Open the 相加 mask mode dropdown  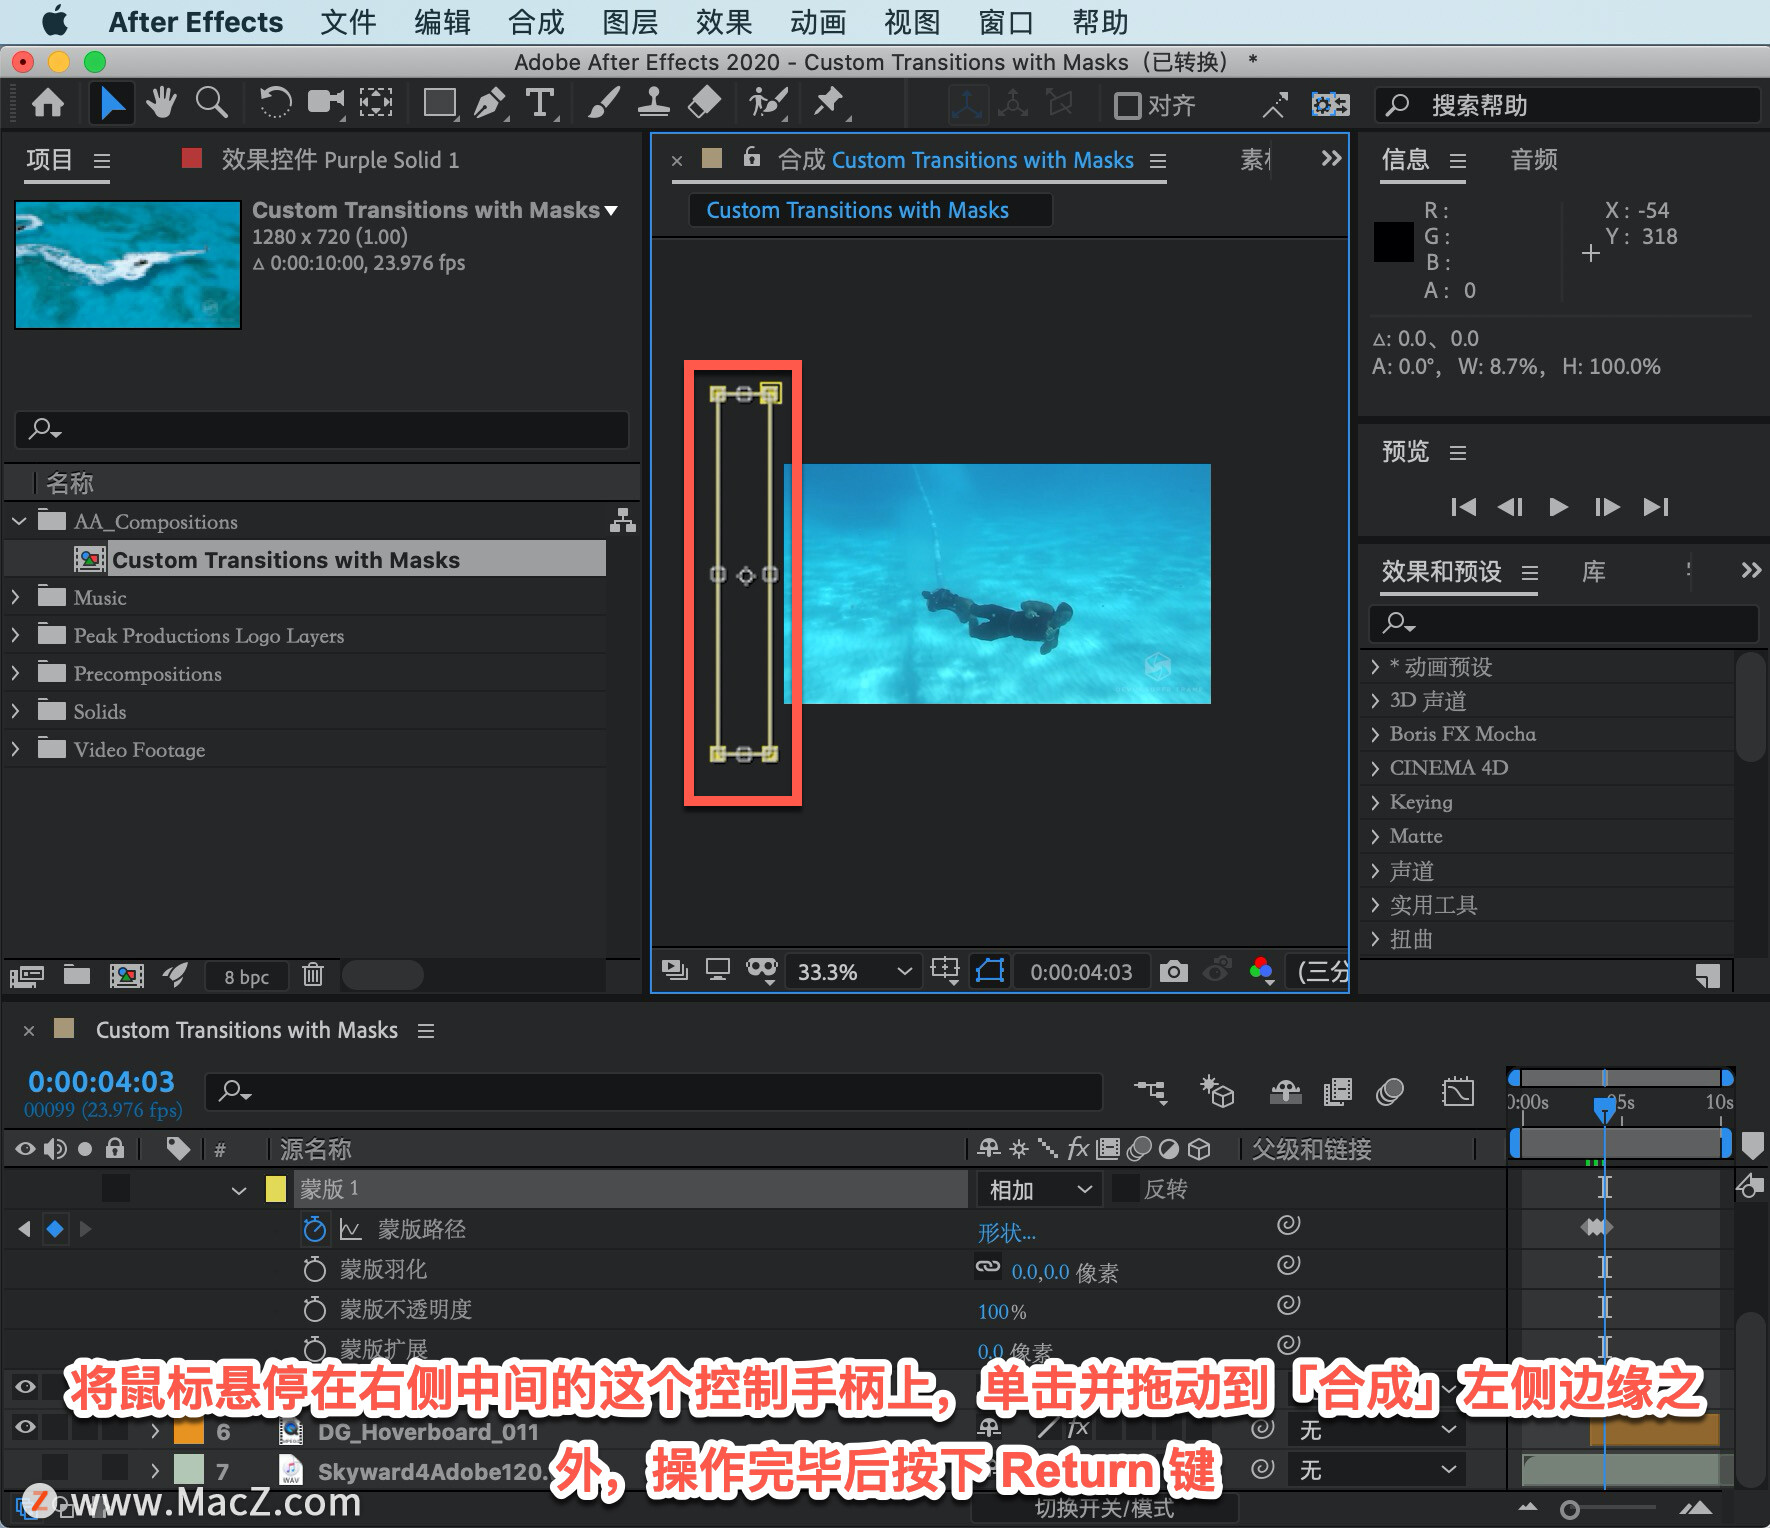(1040, 1190)
